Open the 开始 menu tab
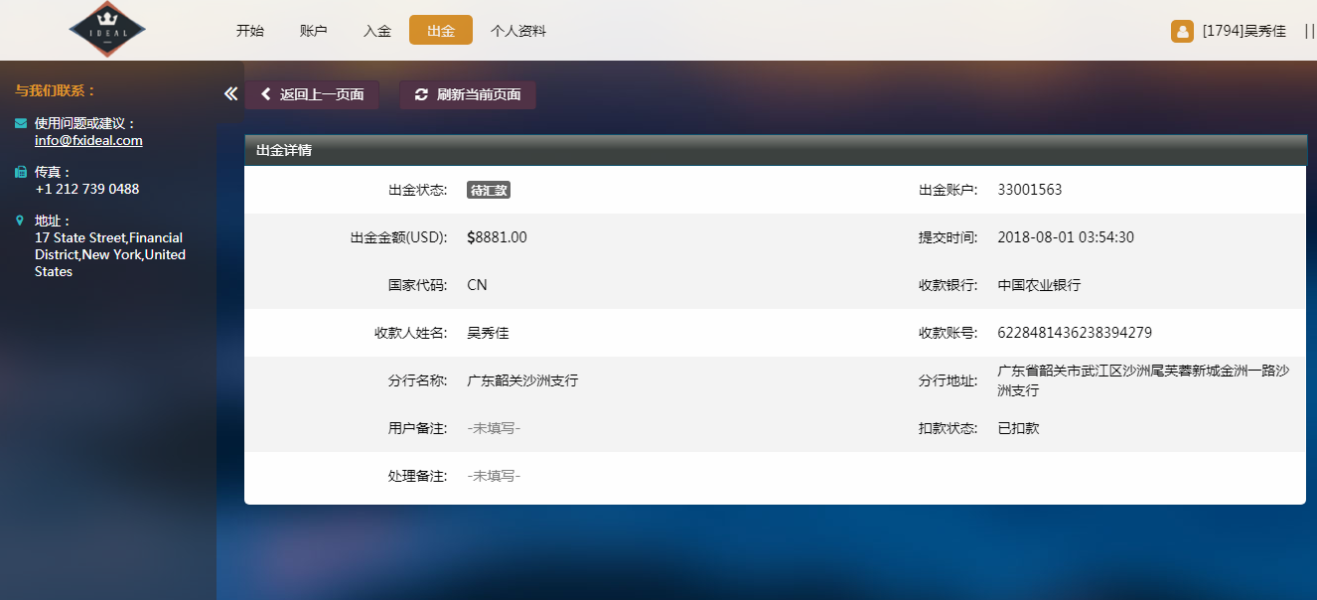 tap(250, 31)
